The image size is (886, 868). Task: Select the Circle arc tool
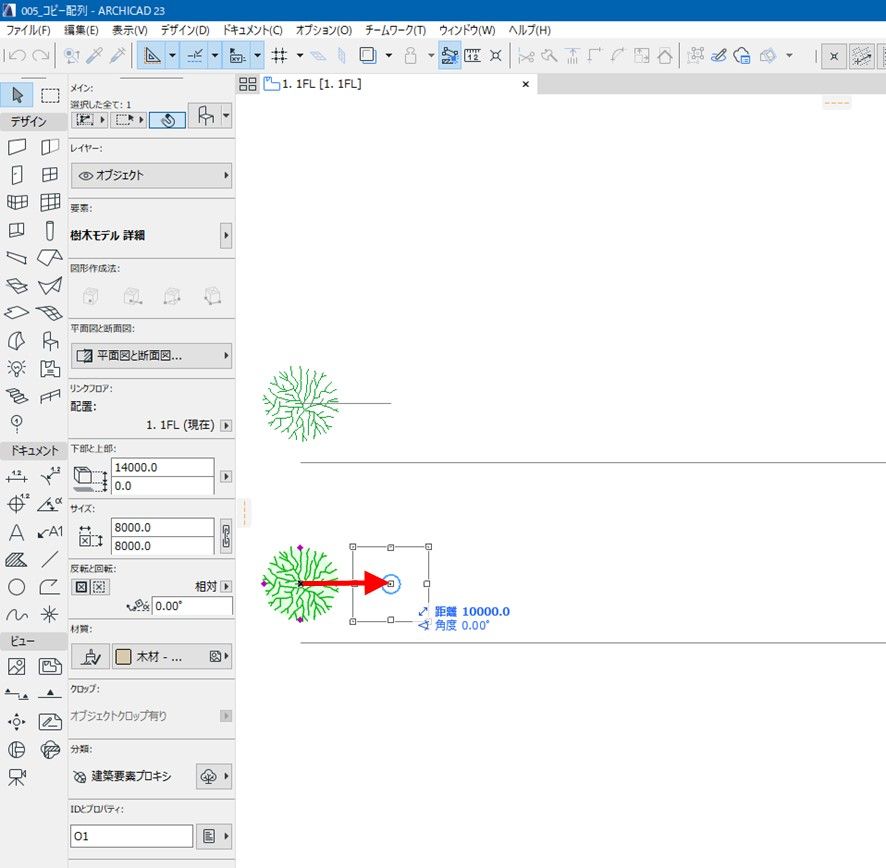pyautogui.click(x=17, y=588)
